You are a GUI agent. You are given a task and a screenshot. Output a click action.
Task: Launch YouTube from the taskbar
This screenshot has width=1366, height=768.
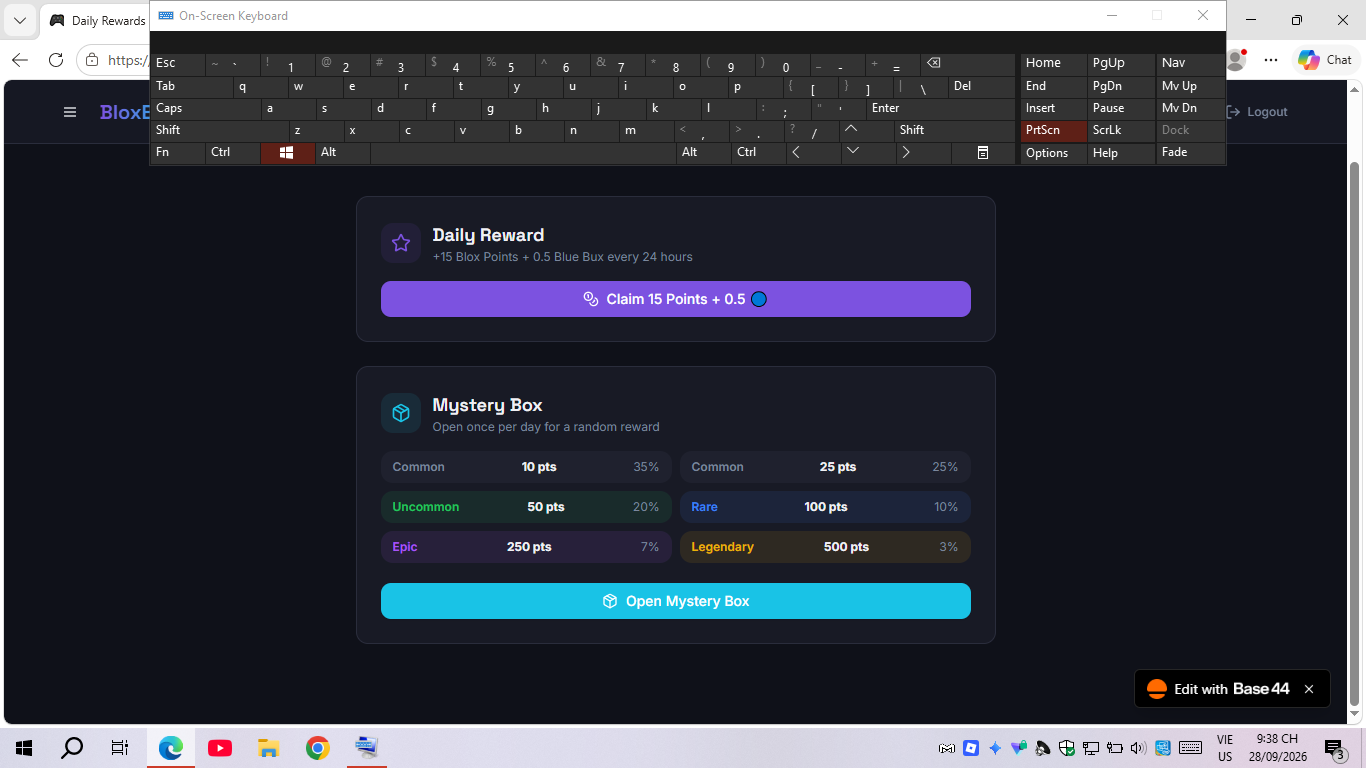[x=220, y=748]
